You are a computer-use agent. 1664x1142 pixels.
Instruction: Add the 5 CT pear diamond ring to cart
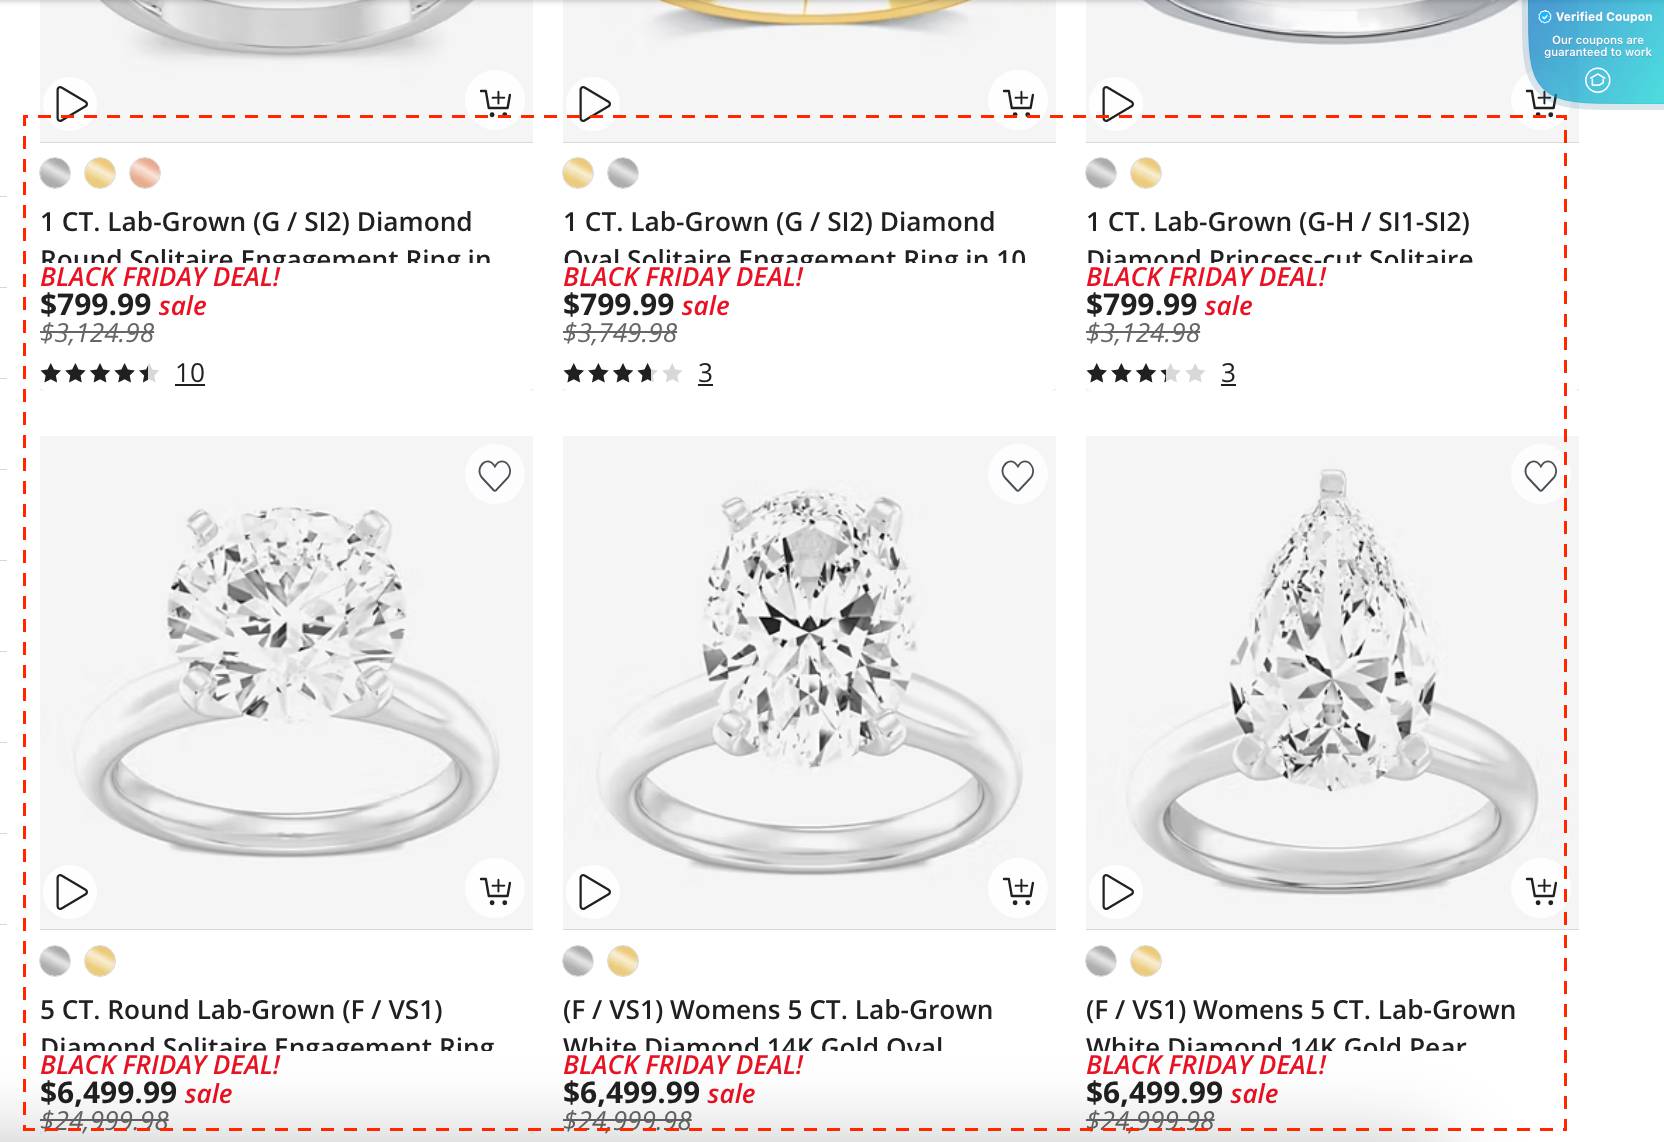point(1541,887)
